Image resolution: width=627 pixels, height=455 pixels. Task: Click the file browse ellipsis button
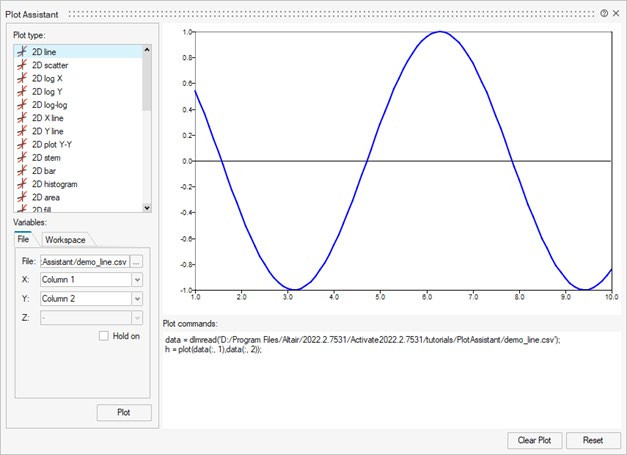[138, 261]
